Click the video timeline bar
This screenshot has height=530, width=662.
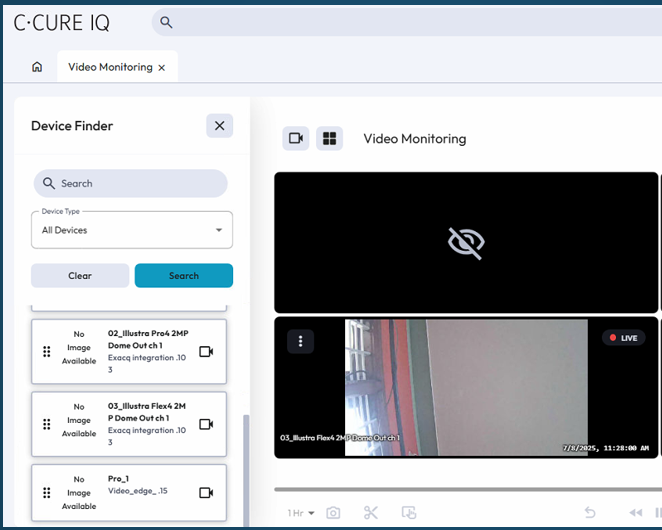(466, 490)
